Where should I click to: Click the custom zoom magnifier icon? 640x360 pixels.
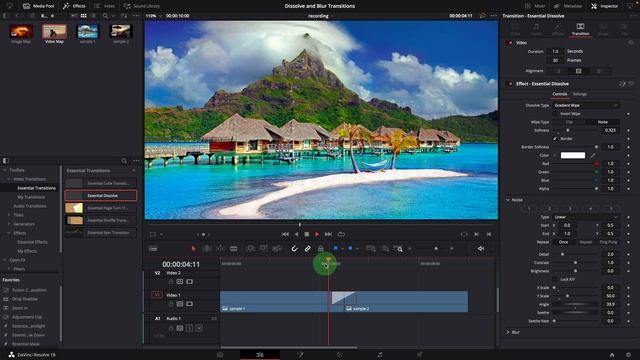pos(398,249)
